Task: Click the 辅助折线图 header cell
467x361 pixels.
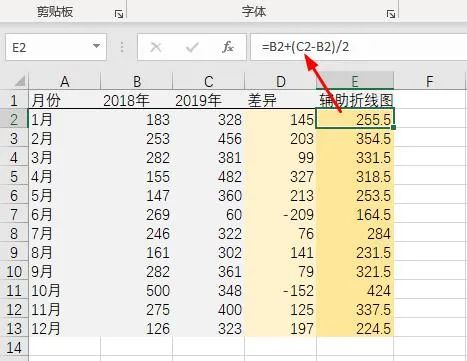Action: click(x=355, y=100)
